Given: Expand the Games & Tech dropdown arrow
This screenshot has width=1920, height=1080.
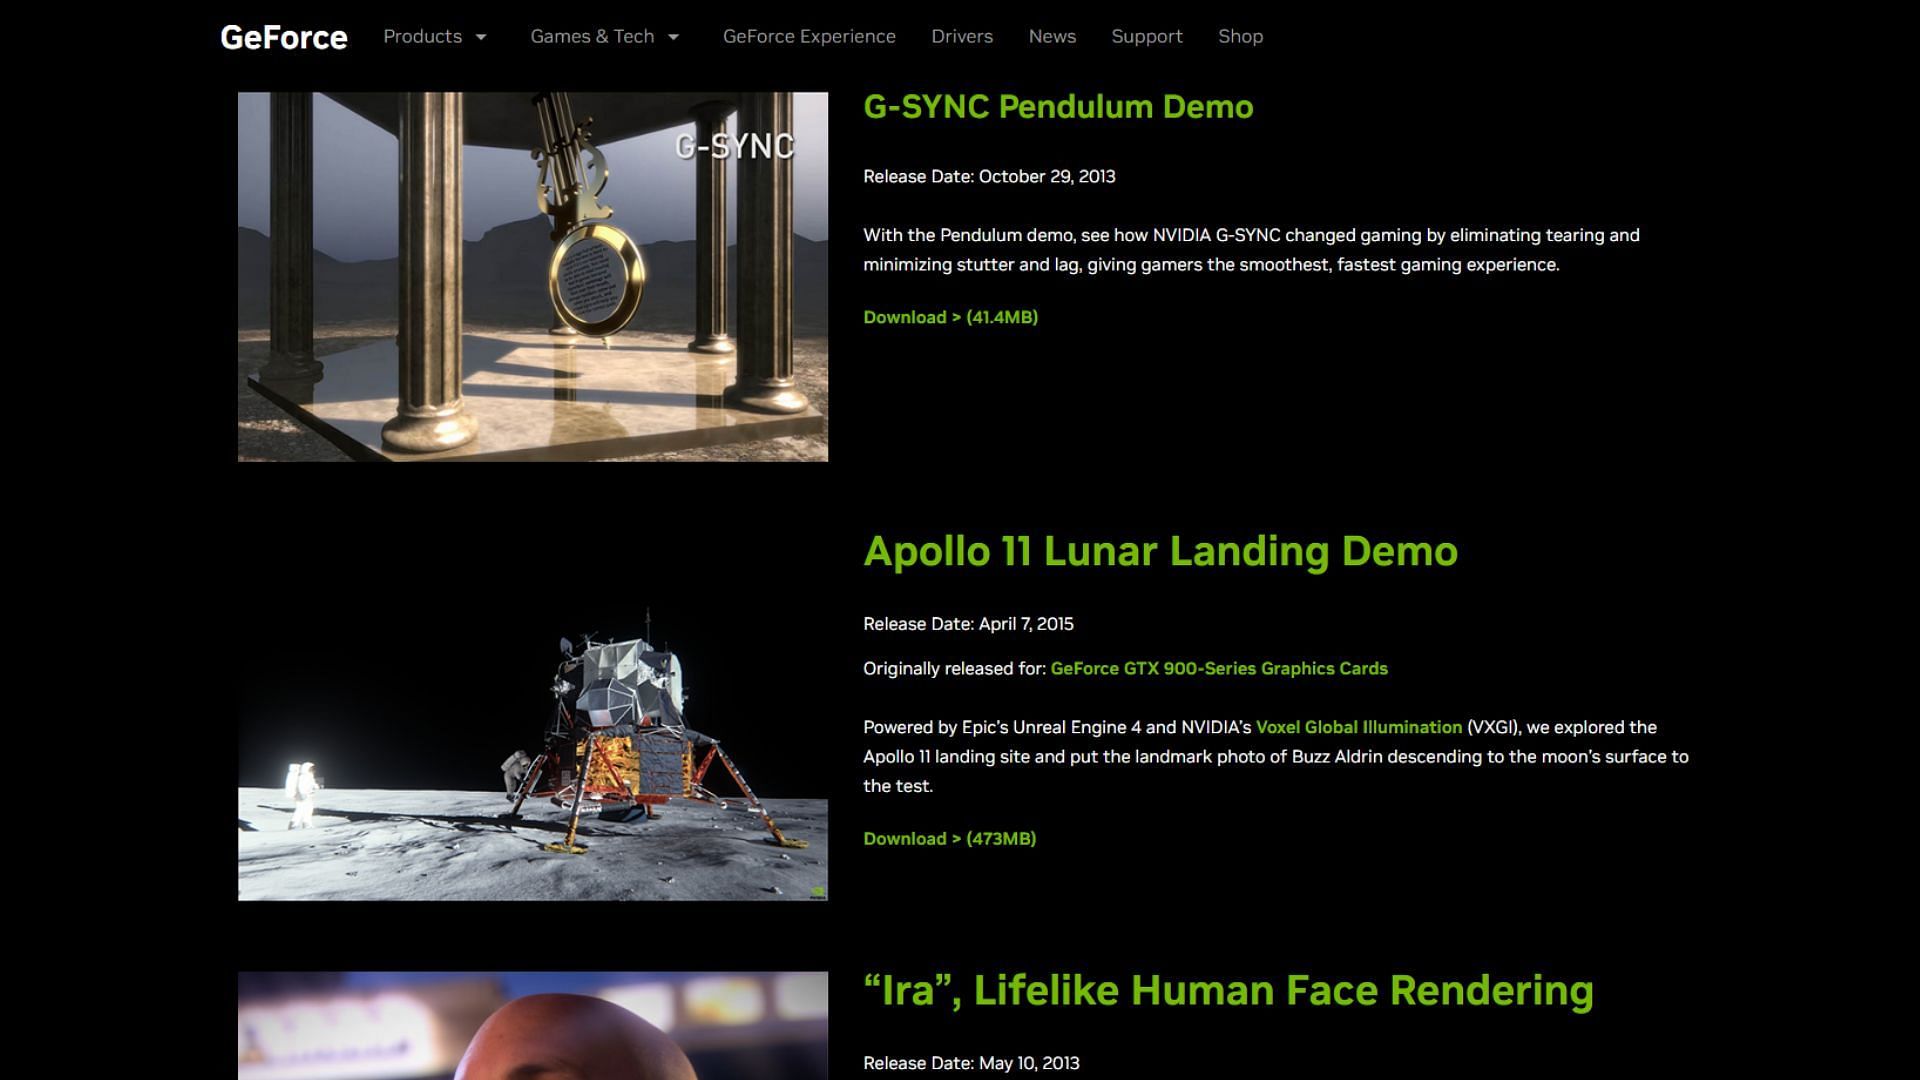Looking at the screenshot, I should tap(674, 37).
